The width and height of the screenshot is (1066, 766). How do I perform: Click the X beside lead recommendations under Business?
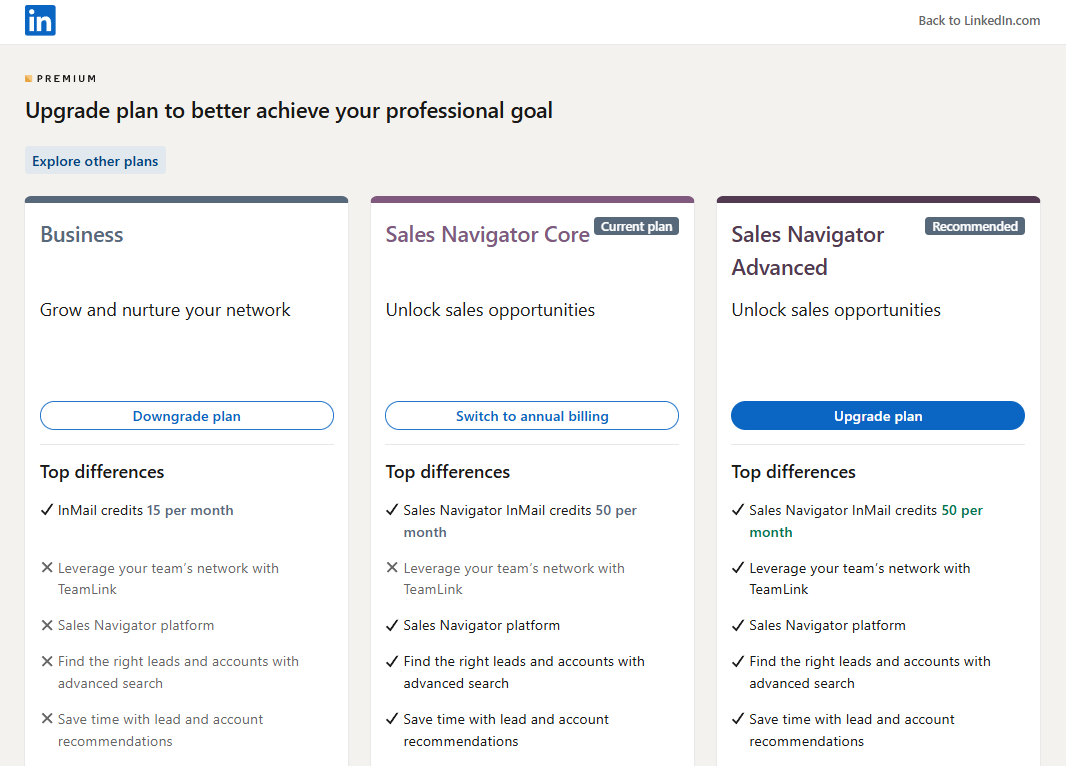click(47, 719)
